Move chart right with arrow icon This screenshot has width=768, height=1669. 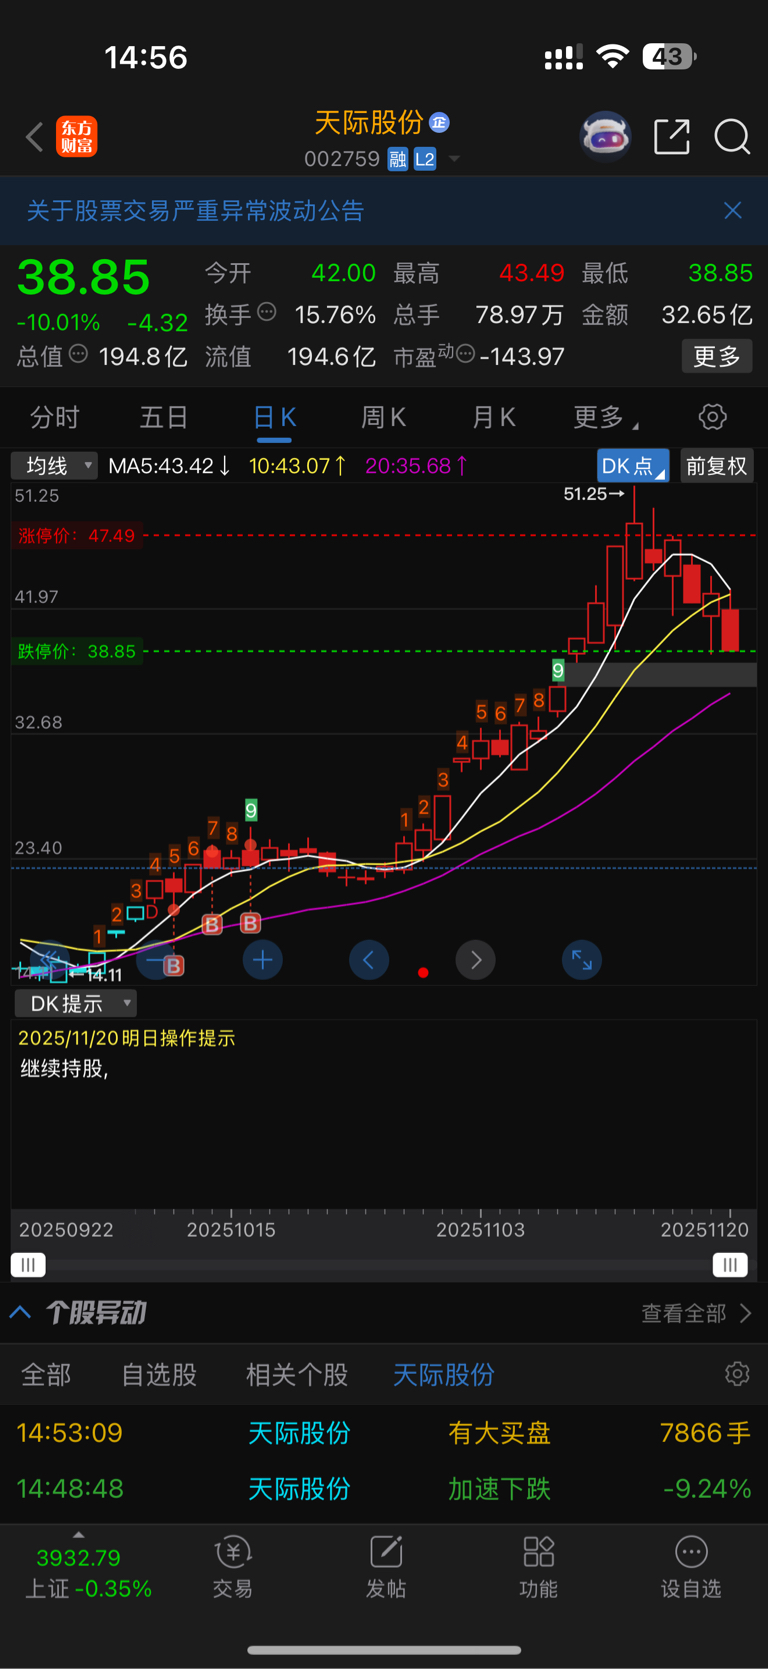(476, 961)
